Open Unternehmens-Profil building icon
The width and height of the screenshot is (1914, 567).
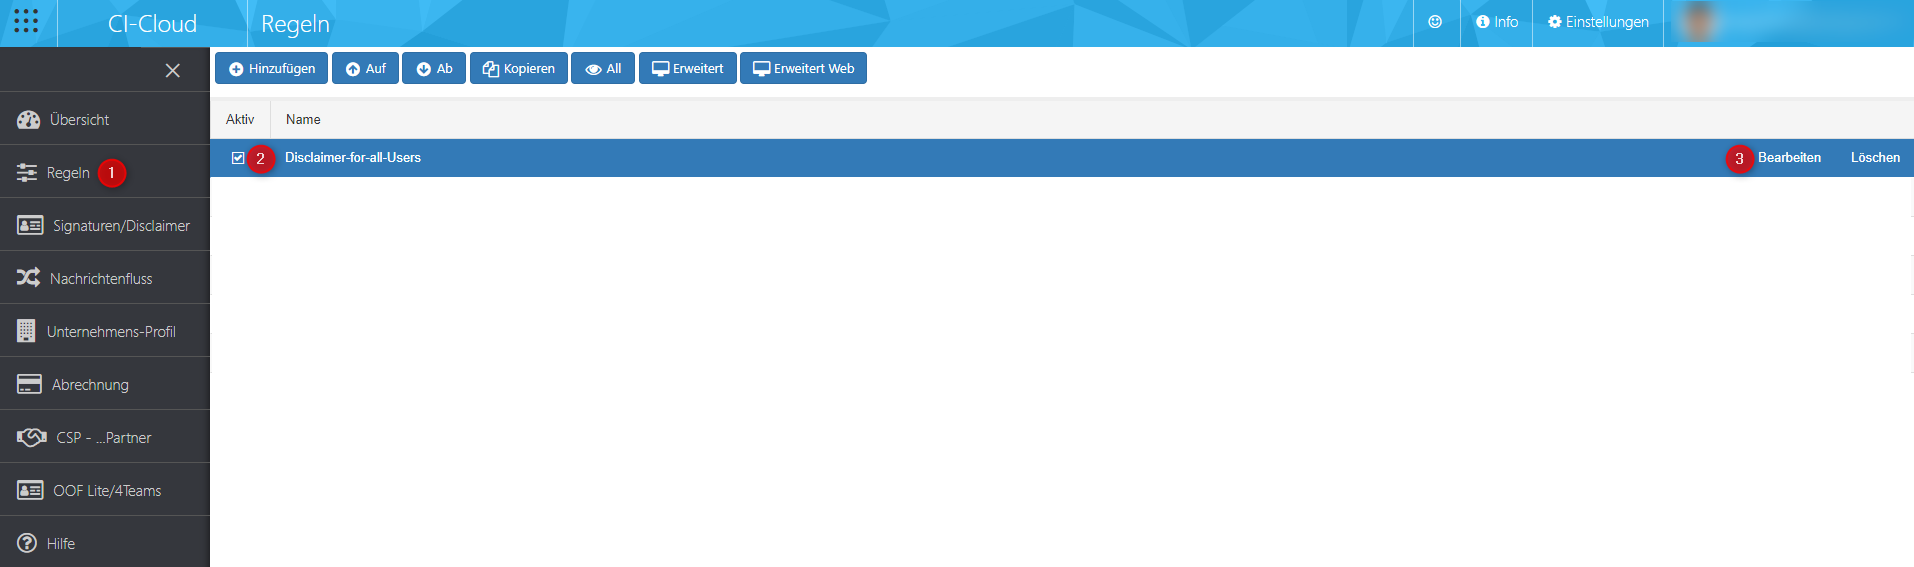click(26, 331)
